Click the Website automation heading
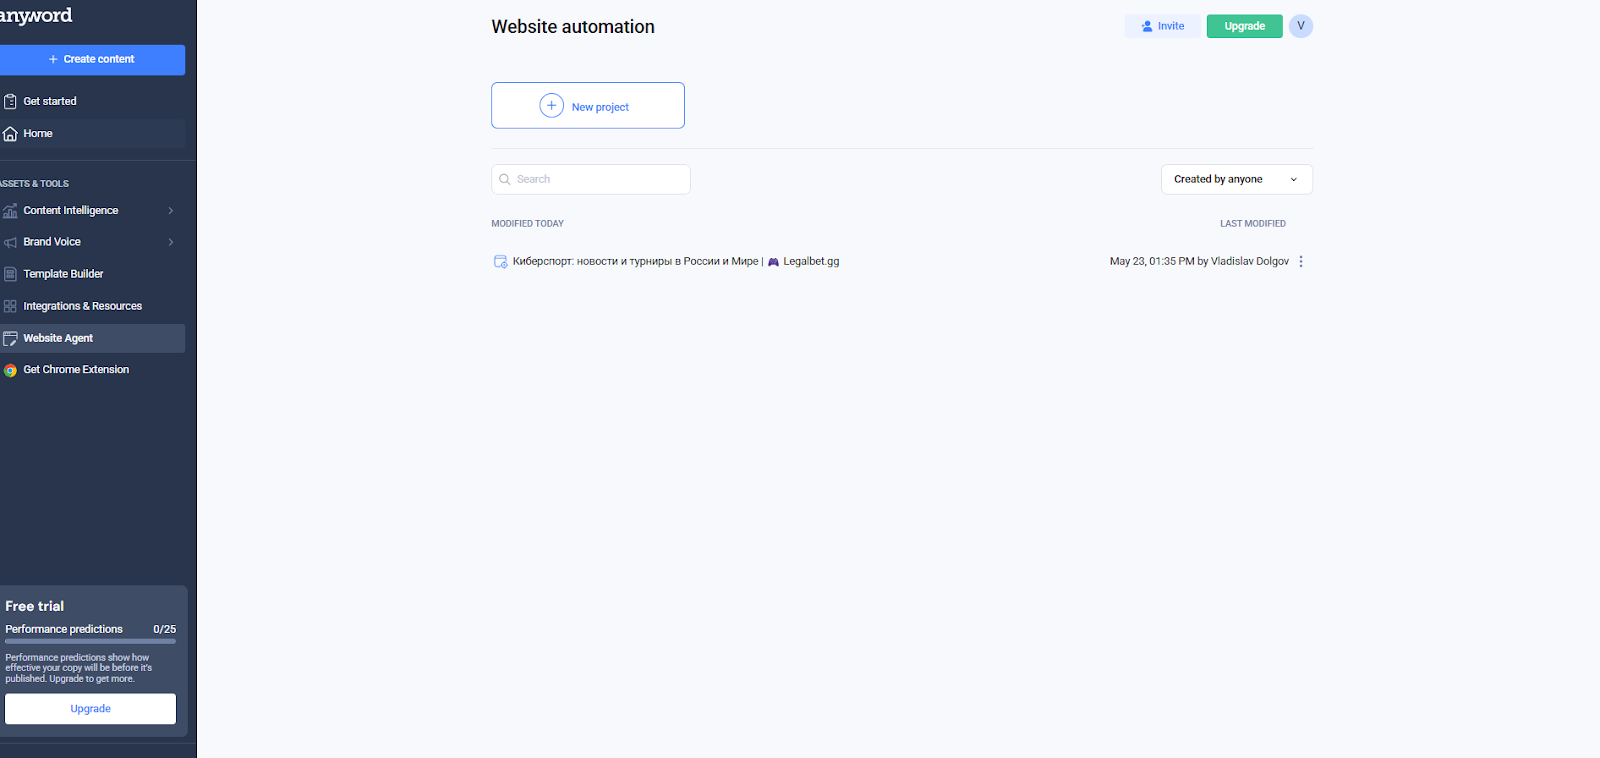 tap(573, 27)
